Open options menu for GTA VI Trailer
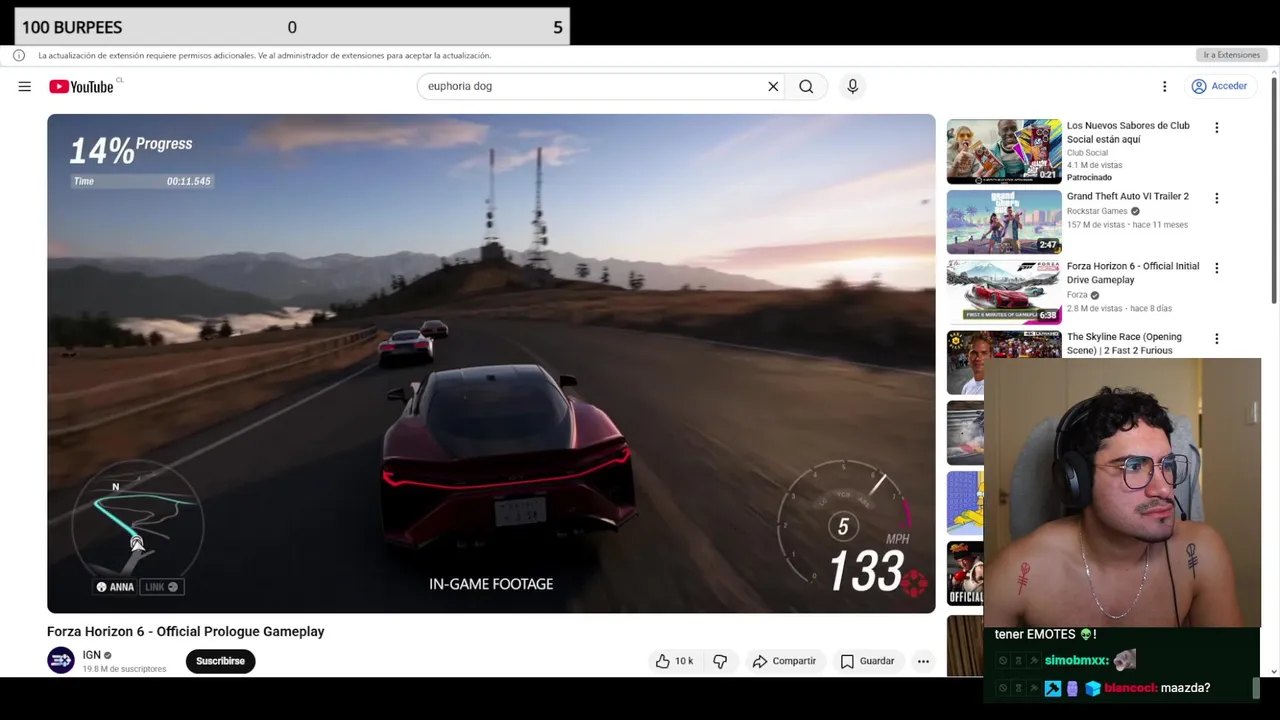Screen dimensions: 1280x720 [x=1216, y=198]
